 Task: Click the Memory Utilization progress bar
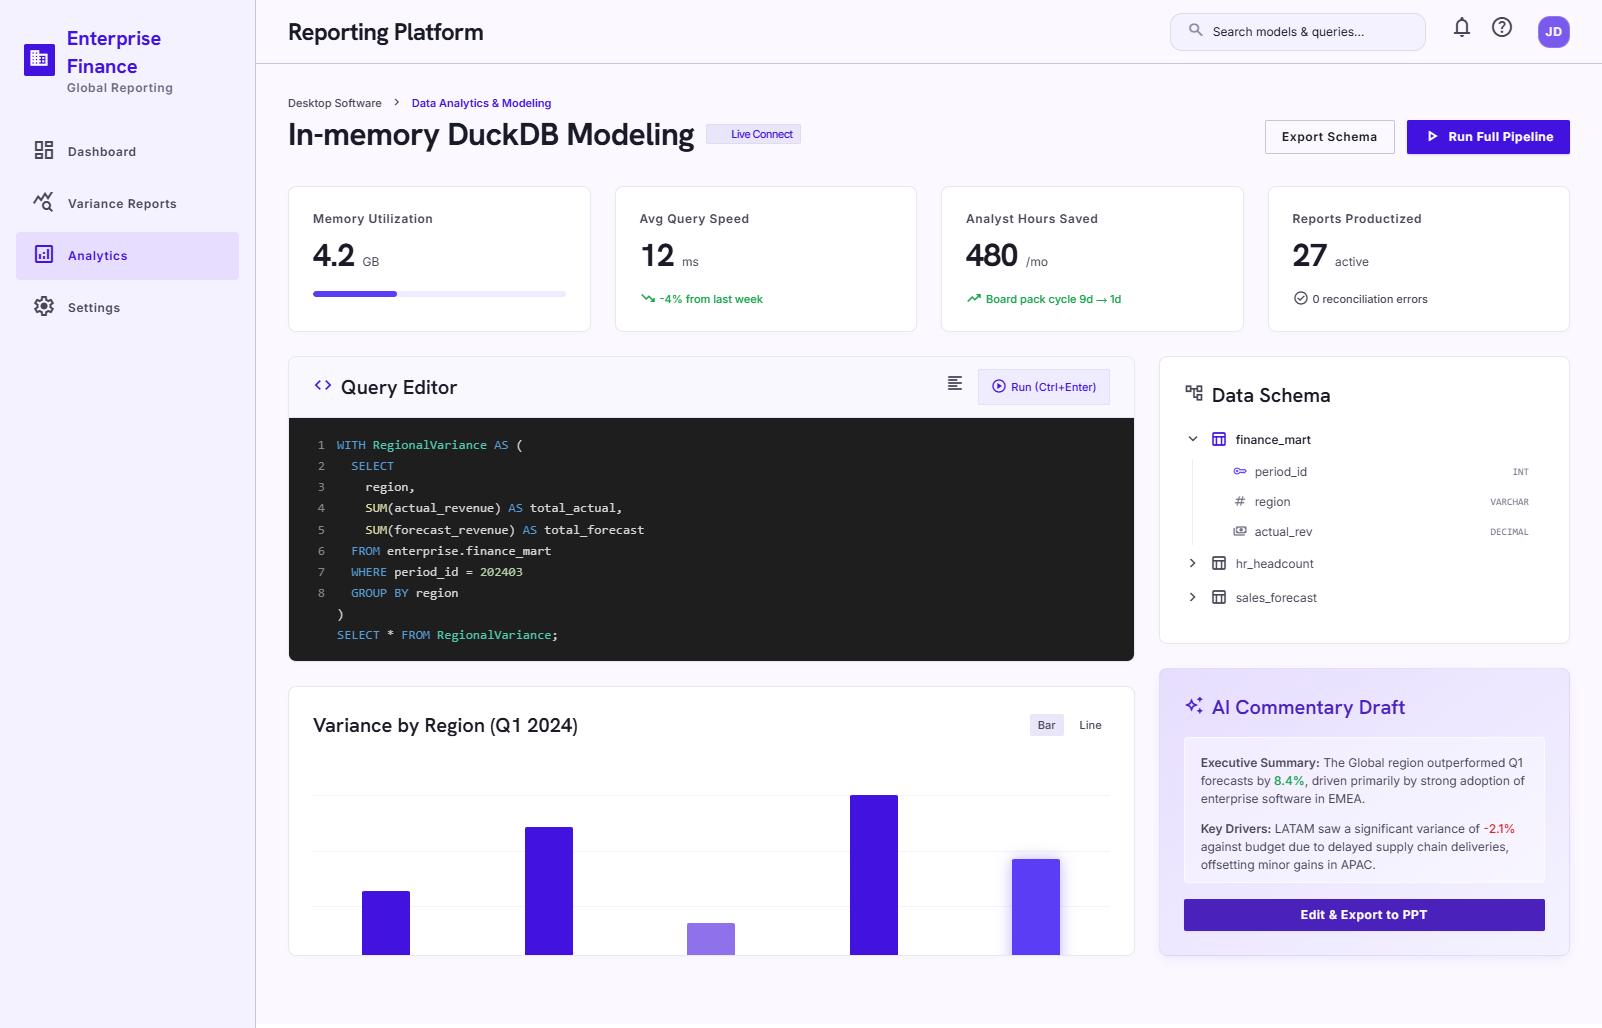tap(439, 294)
